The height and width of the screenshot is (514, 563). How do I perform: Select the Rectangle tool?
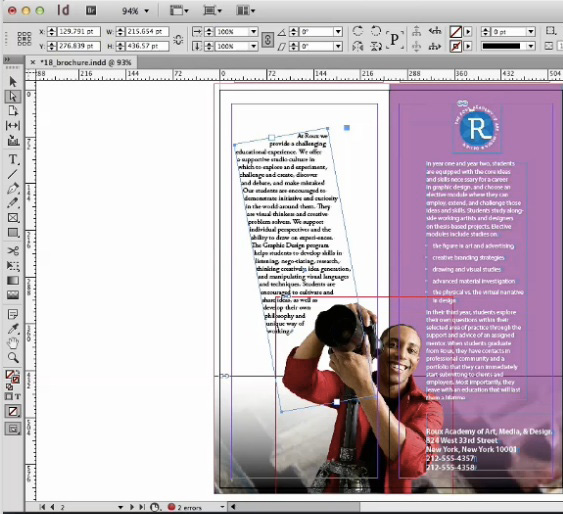point(13,233)
